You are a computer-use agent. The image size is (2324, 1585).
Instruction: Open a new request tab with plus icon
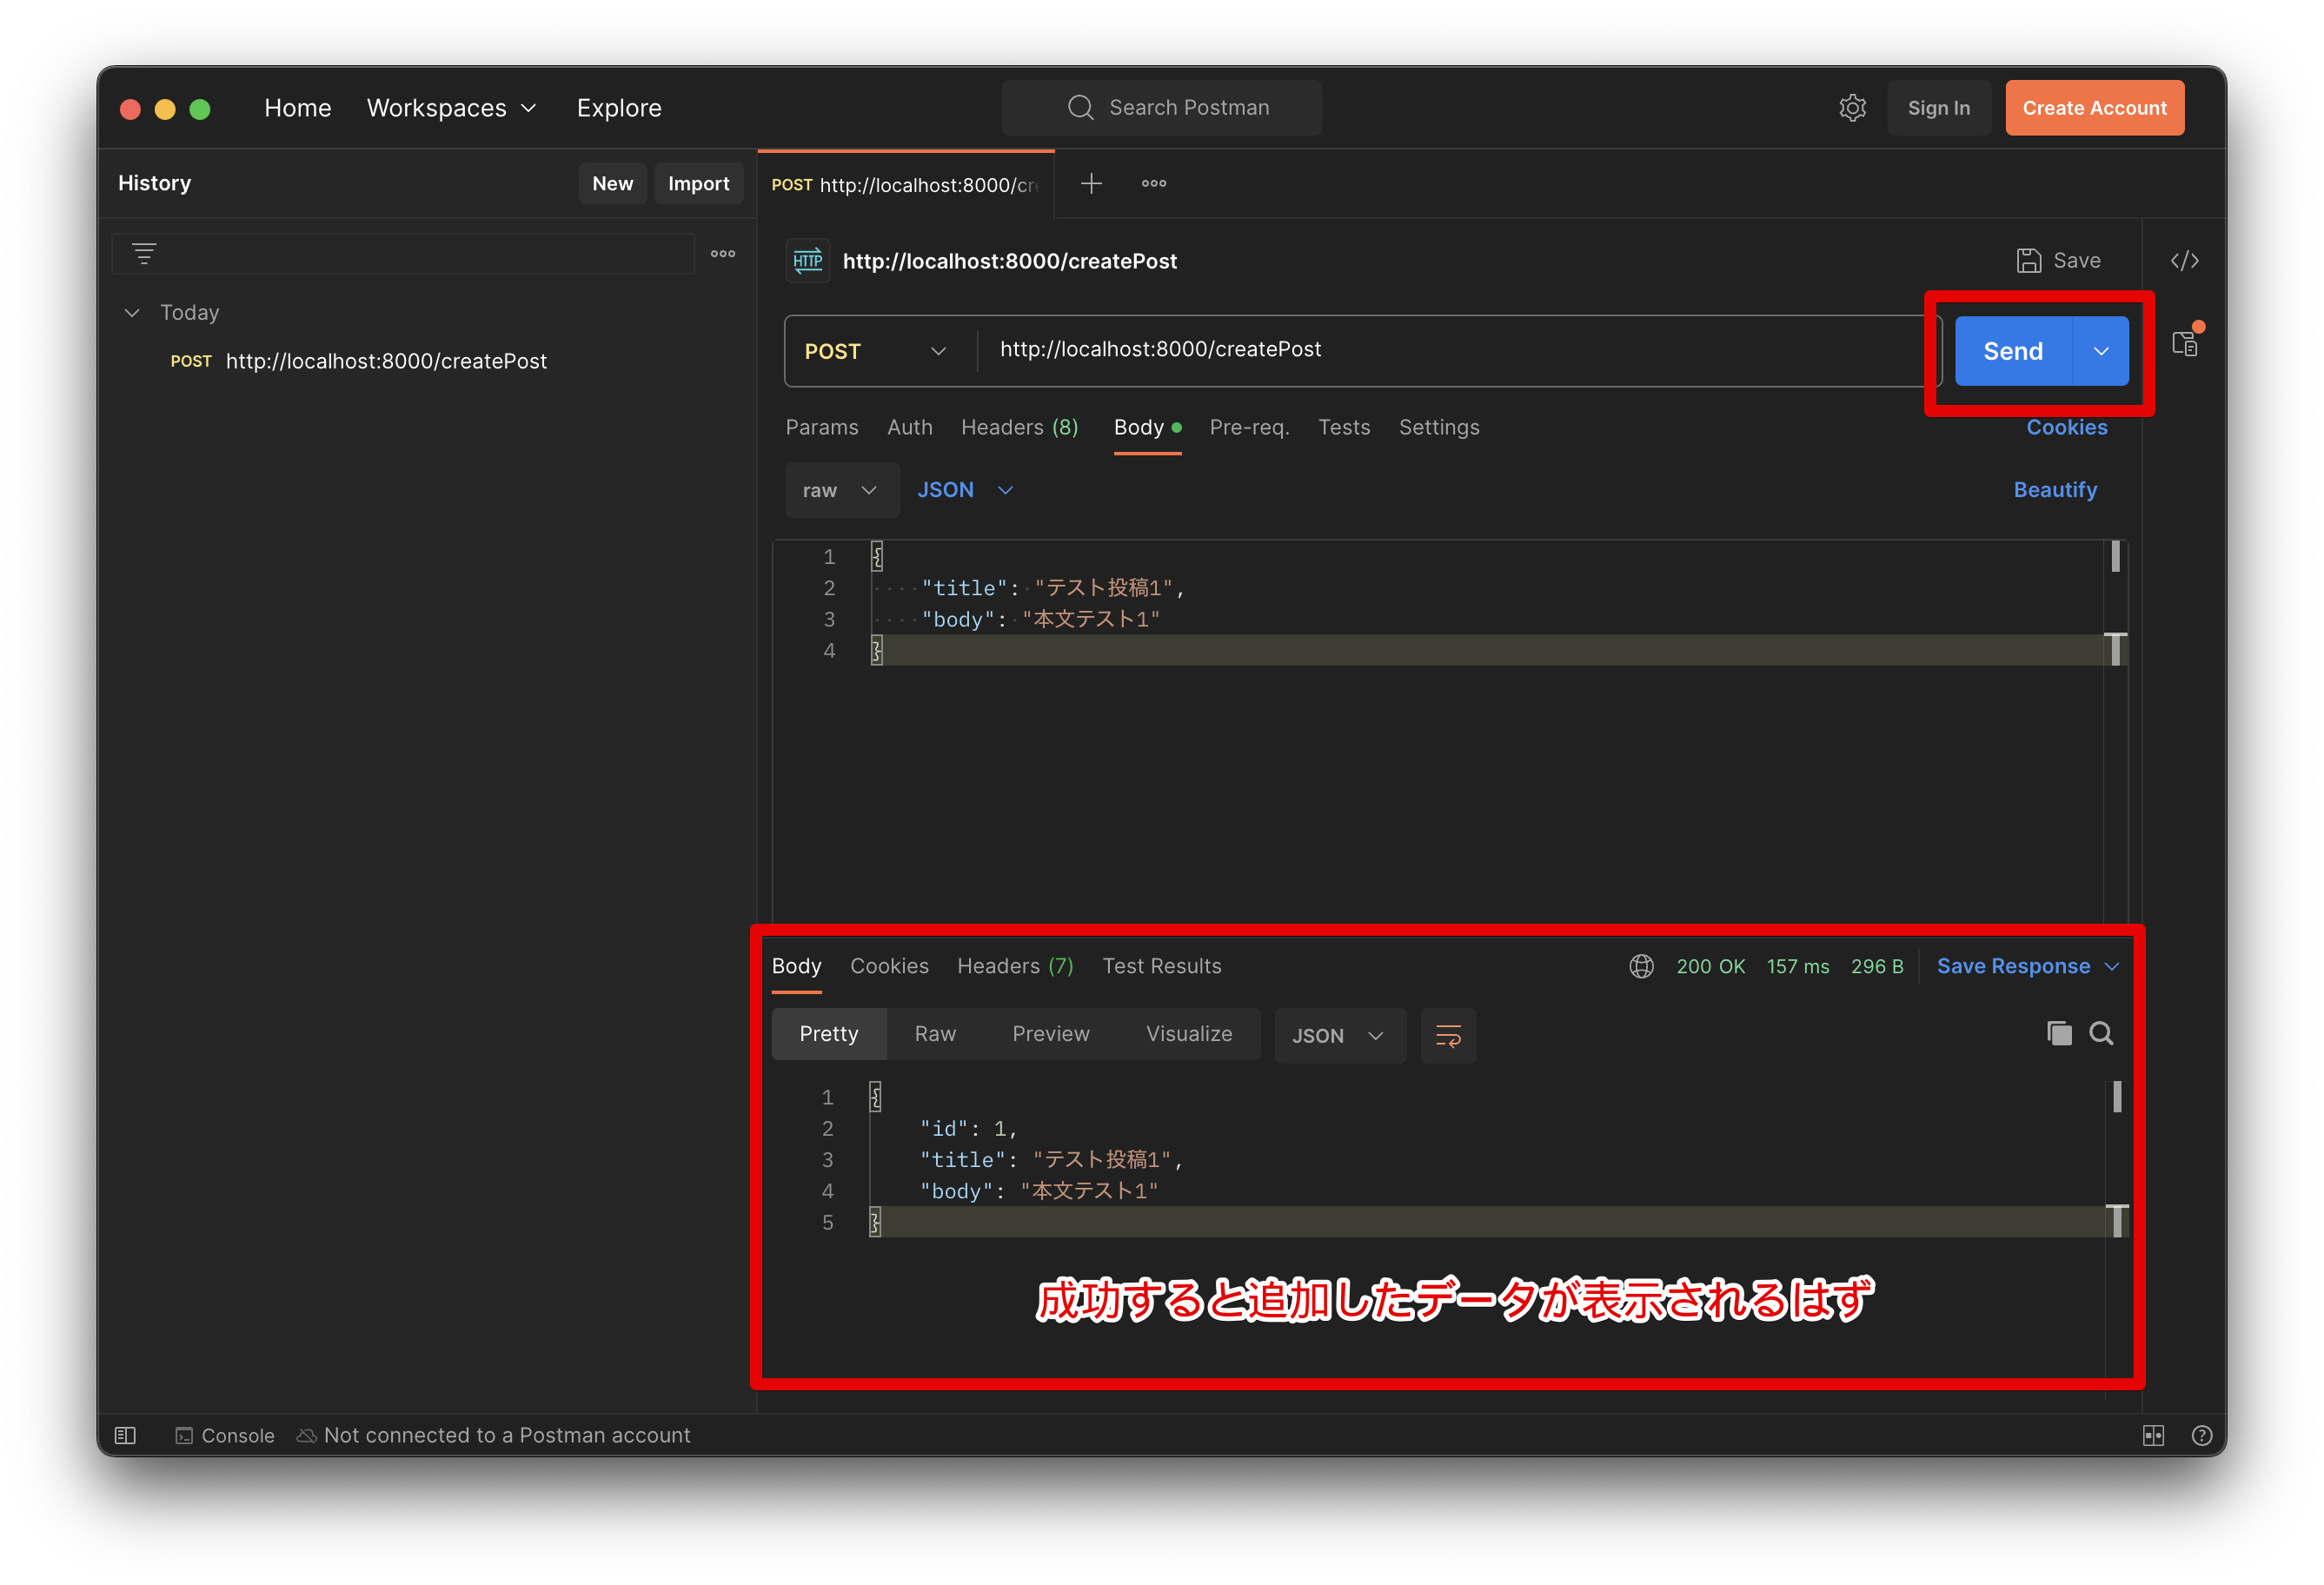point(1091,183)
